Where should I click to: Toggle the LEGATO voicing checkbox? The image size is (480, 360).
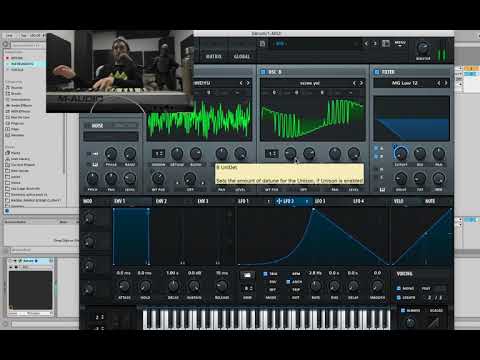point(398,297)
